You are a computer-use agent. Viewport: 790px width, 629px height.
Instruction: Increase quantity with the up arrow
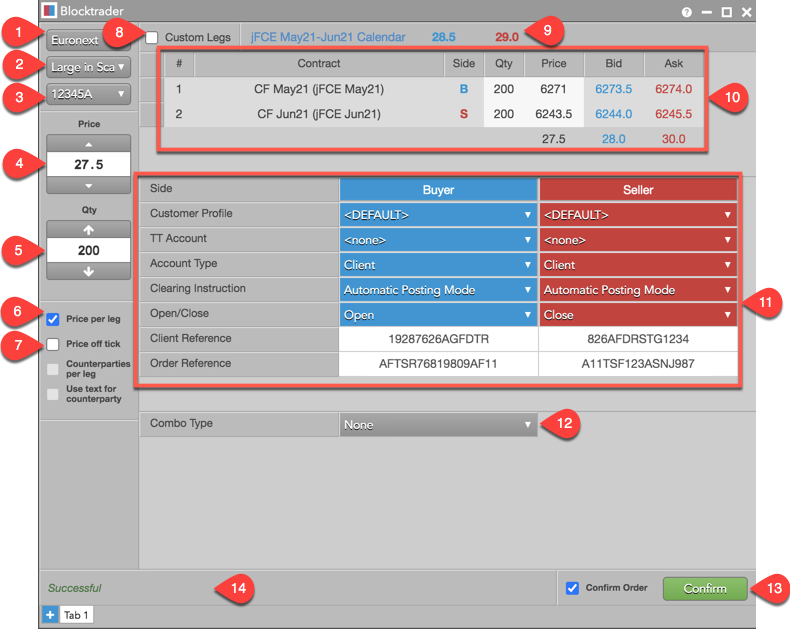[88, 229]
